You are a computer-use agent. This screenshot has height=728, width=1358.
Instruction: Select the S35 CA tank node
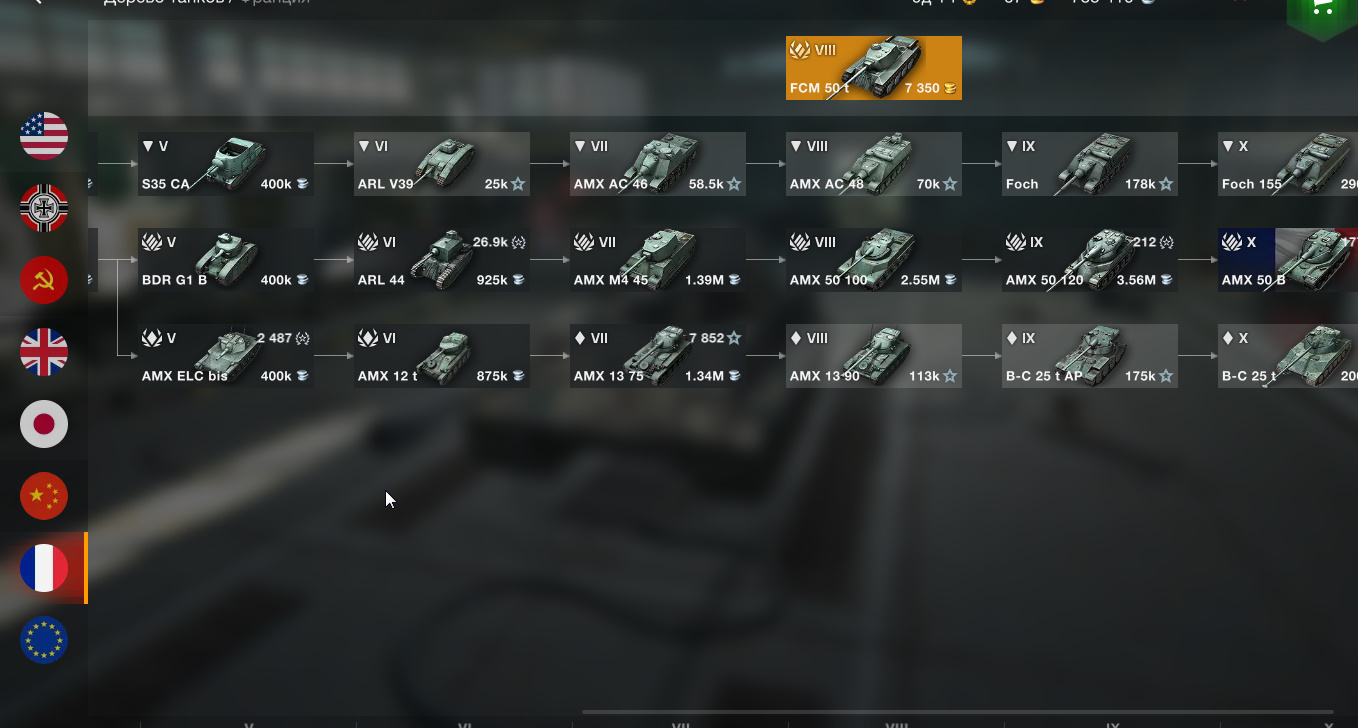click(x=226, y=164)
